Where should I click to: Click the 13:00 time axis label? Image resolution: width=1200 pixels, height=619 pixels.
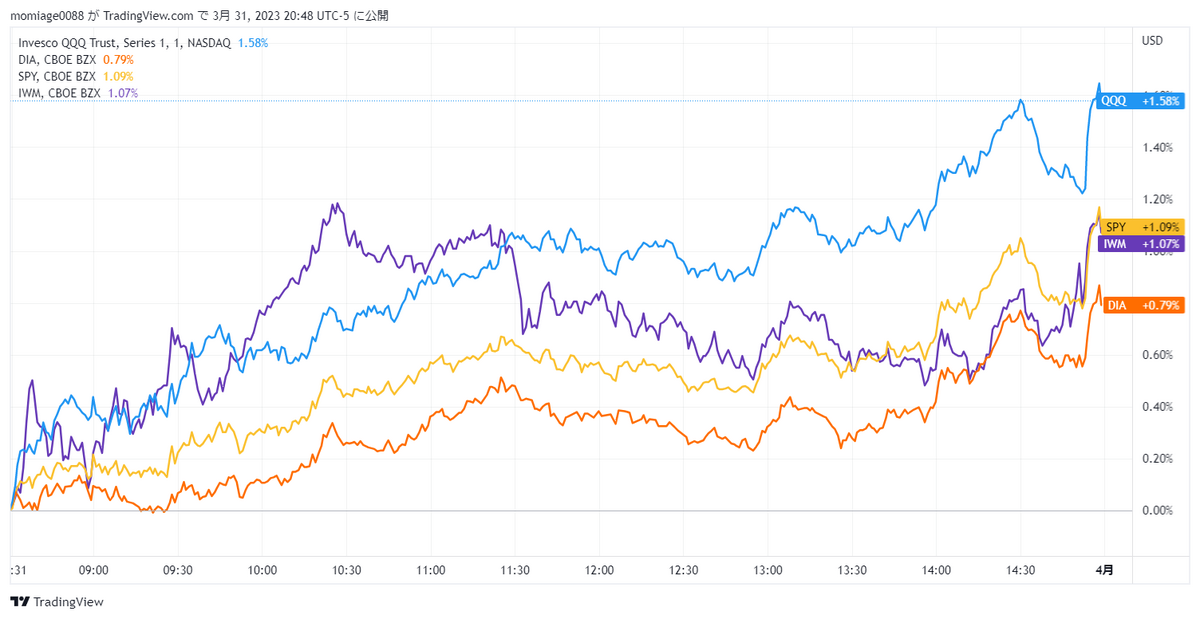pos(768,569)
